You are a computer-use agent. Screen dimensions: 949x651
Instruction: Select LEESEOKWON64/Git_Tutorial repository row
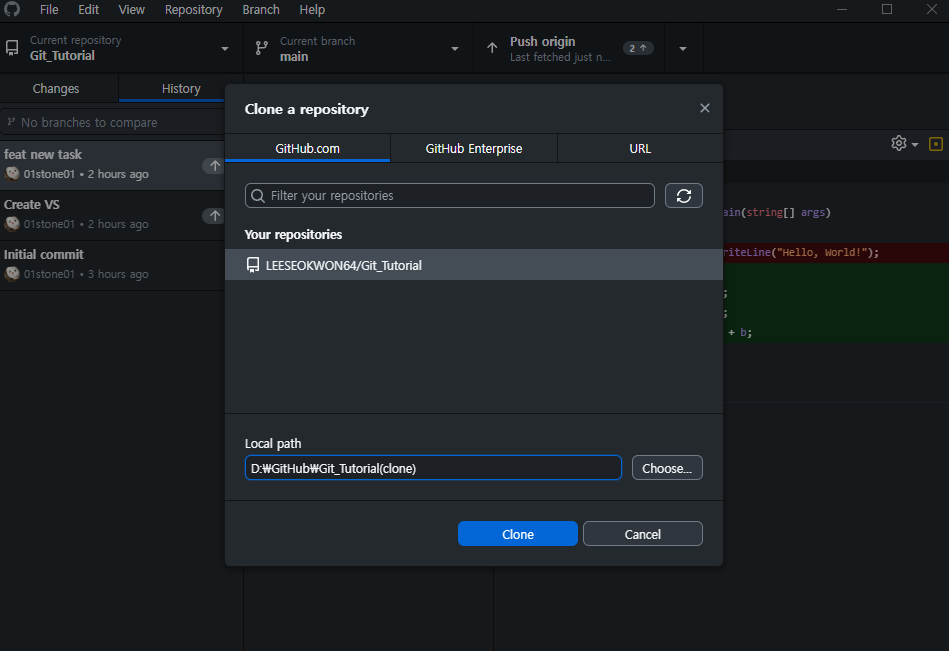point(474,265)
